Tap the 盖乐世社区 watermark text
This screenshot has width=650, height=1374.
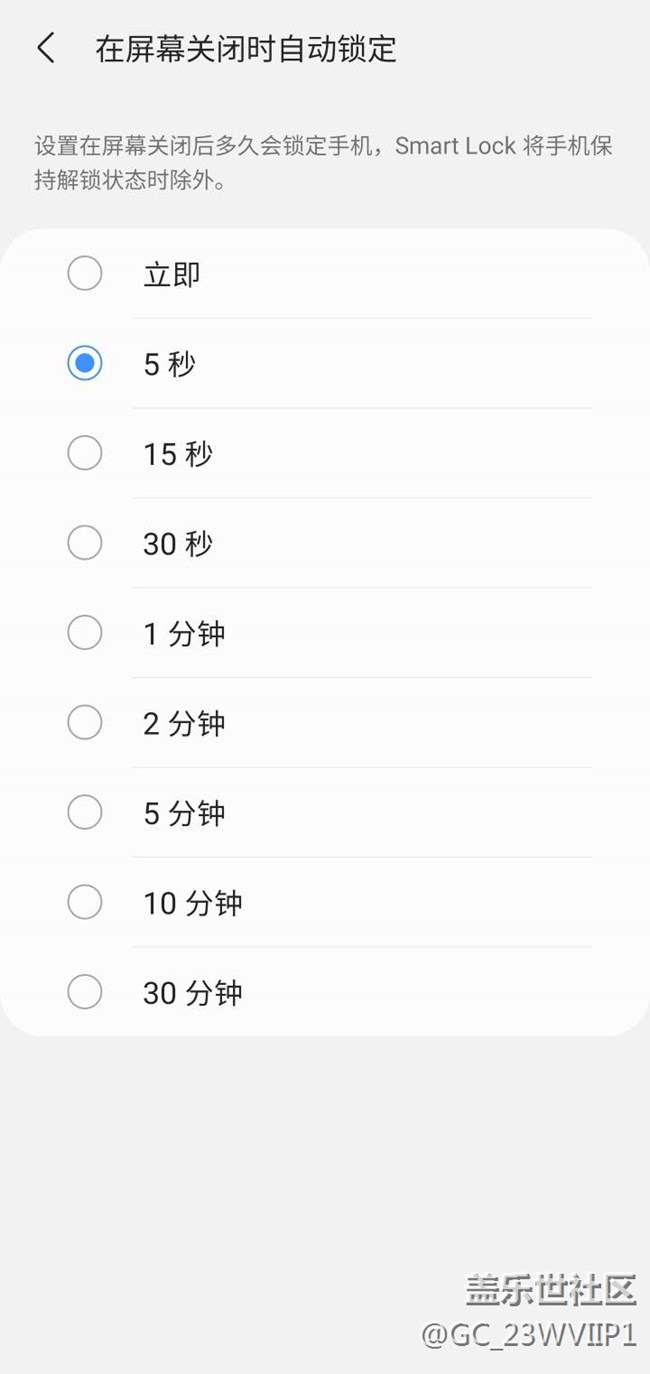tap(551, 1289)
